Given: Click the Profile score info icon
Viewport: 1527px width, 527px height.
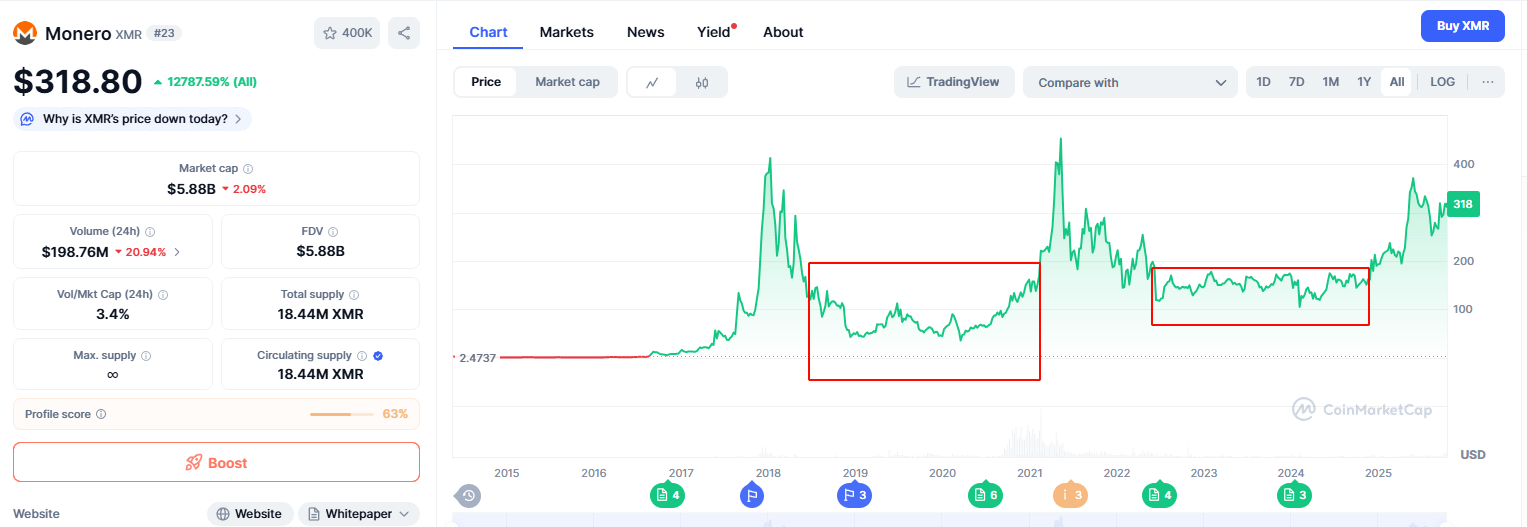Looking at the screenshot, I should pyautogui.click(x=101, y=414).
